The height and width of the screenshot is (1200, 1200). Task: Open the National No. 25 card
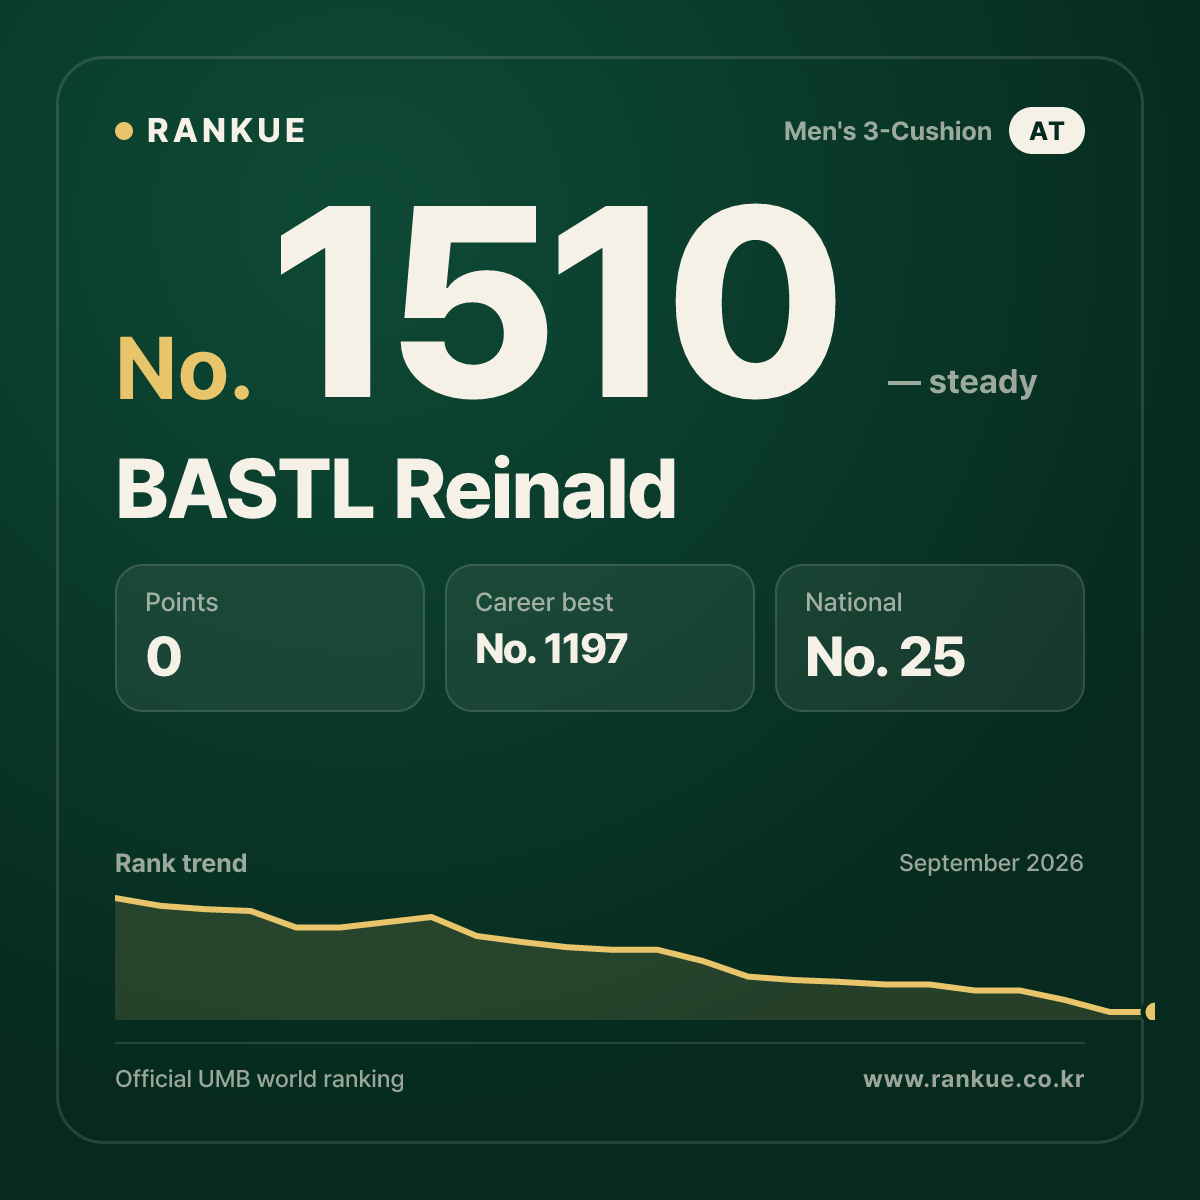tap(930, 638)
